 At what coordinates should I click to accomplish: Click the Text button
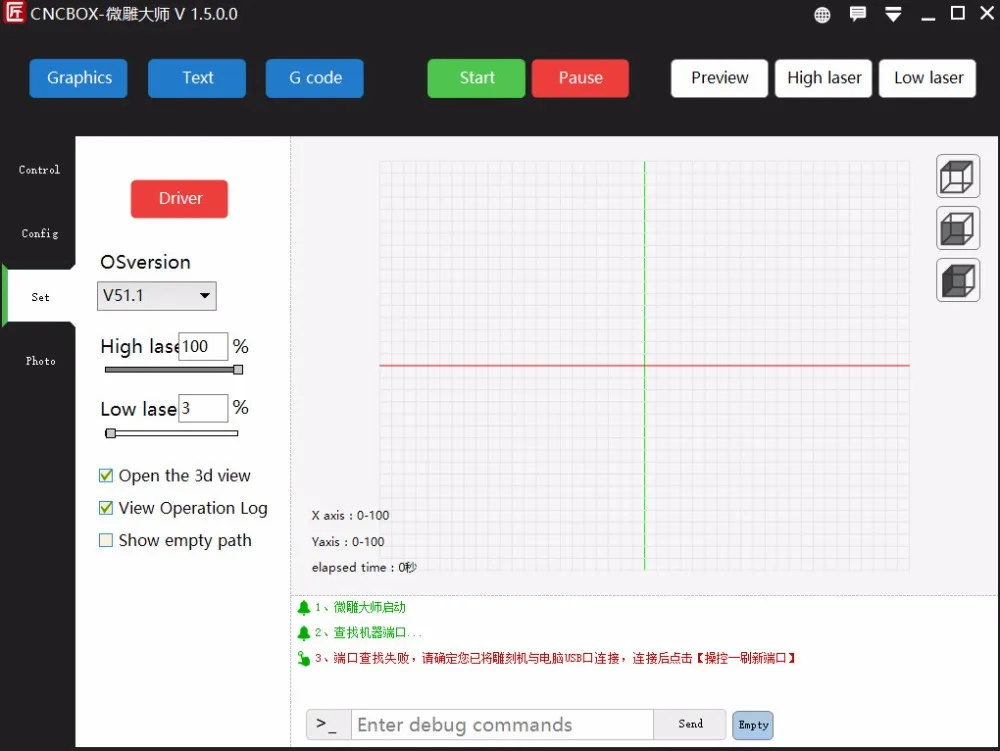pos(197,78)
